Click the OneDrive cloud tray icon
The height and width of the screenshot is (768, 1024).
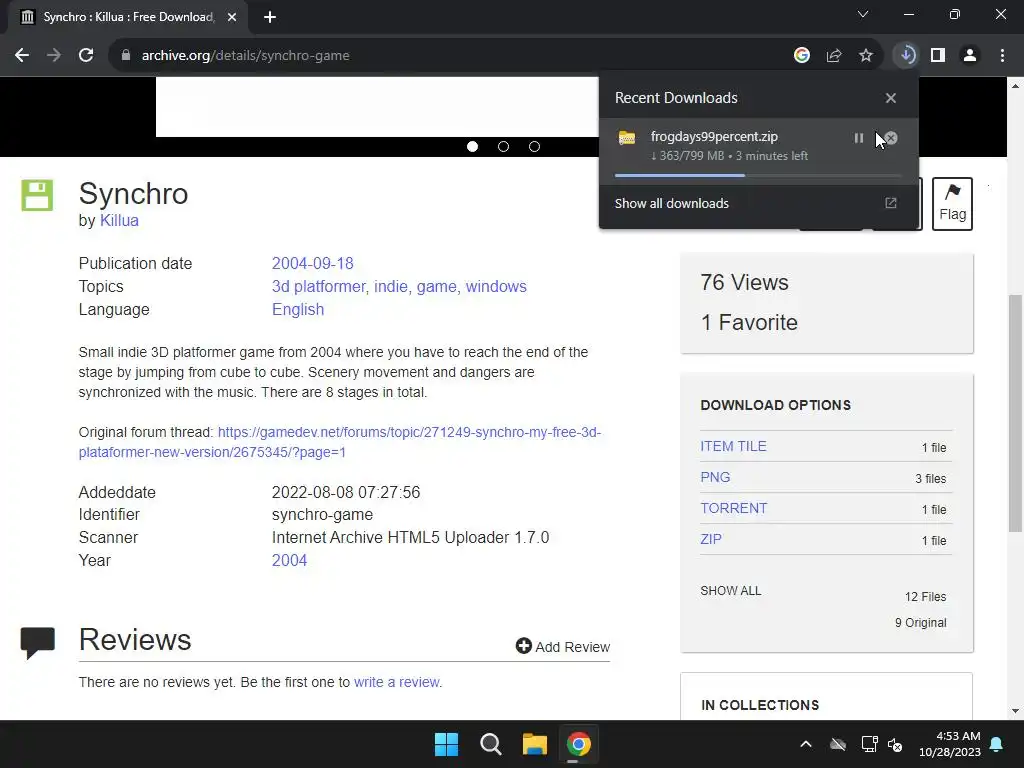[x=838, y=744]
